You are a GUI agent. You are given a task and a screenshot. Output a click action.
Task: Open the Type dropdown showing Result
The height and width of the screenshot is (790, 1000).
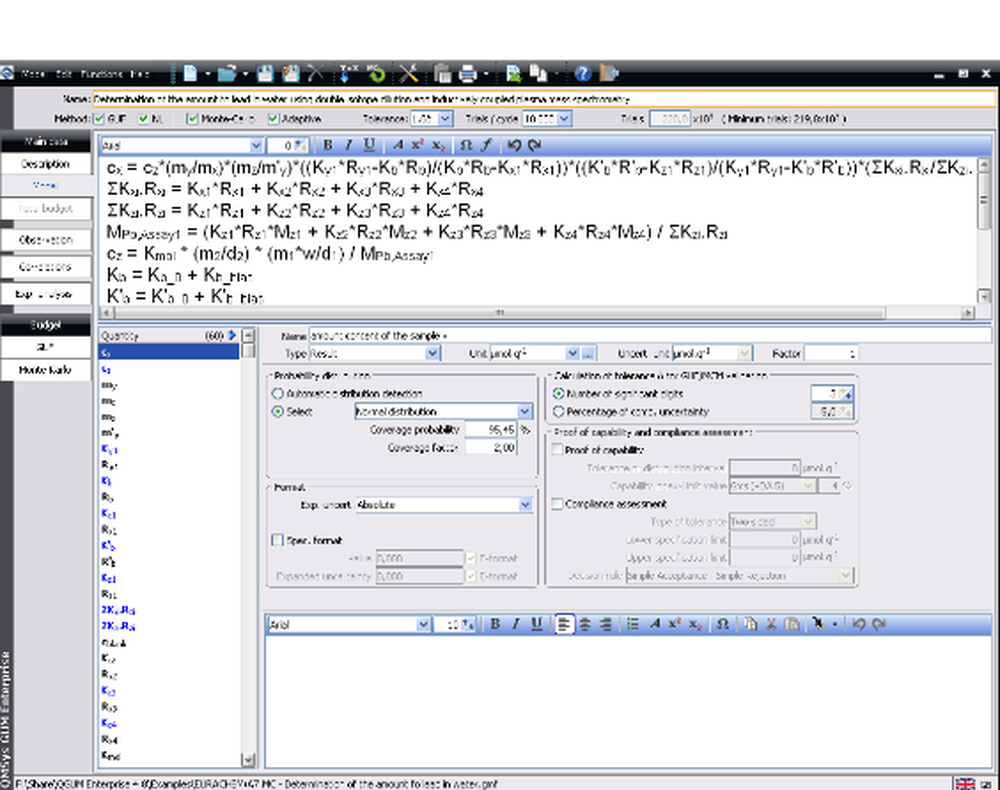tap(432, 353)
